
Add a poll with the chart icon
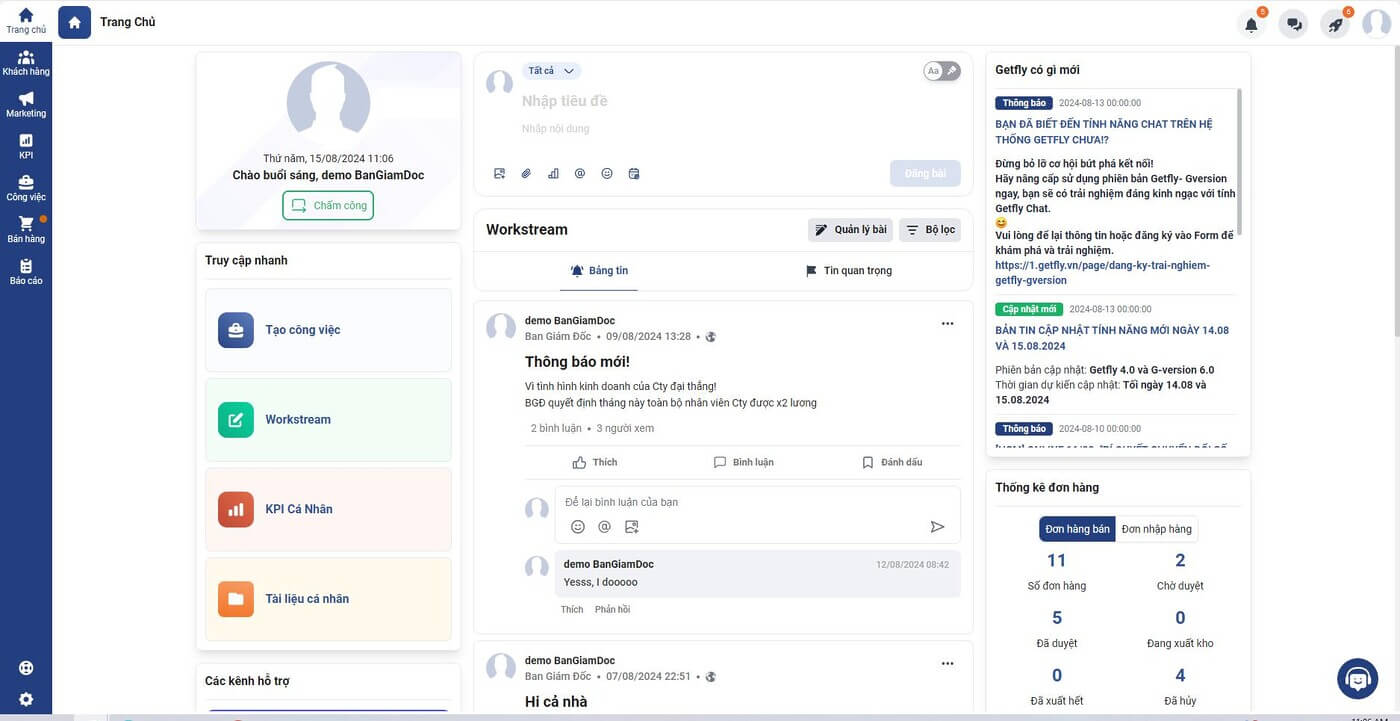coord(553,174)
